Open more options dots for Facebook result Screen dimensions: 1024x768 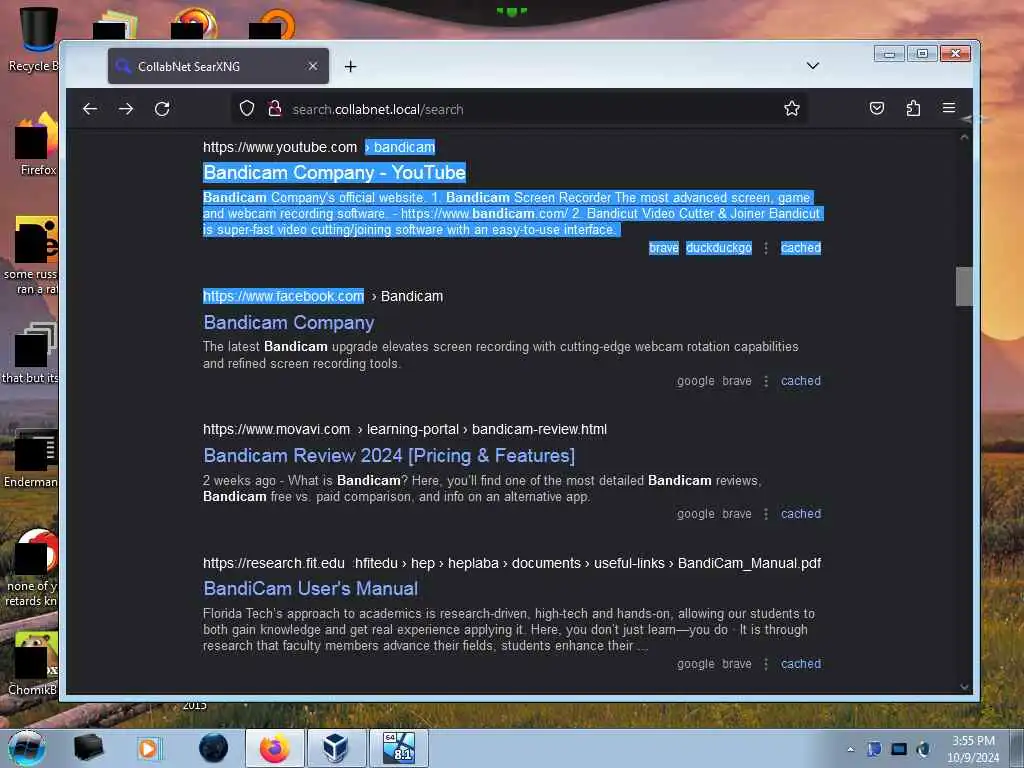pos(766,381)
